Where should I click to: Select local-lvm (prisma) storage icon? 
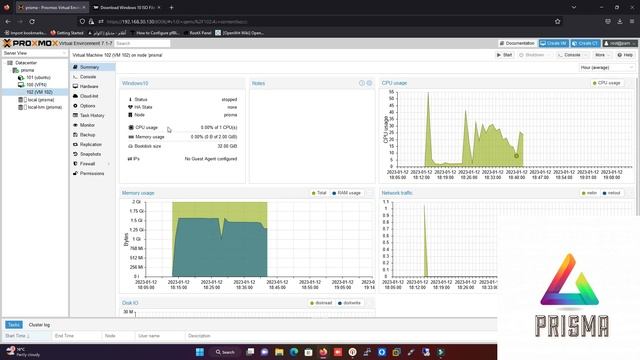pyautogui.click(x=21, y=107)
